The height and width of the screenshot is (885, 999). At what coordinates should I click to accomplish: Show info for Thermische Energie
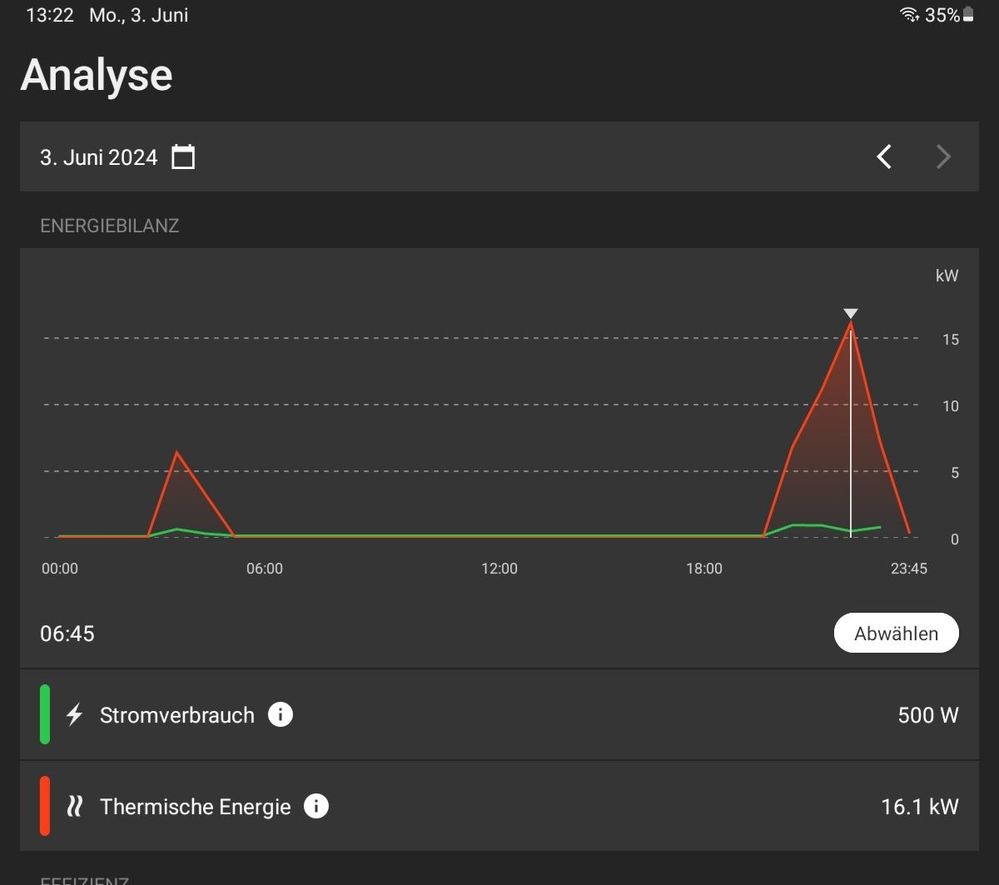click(316, 806)
